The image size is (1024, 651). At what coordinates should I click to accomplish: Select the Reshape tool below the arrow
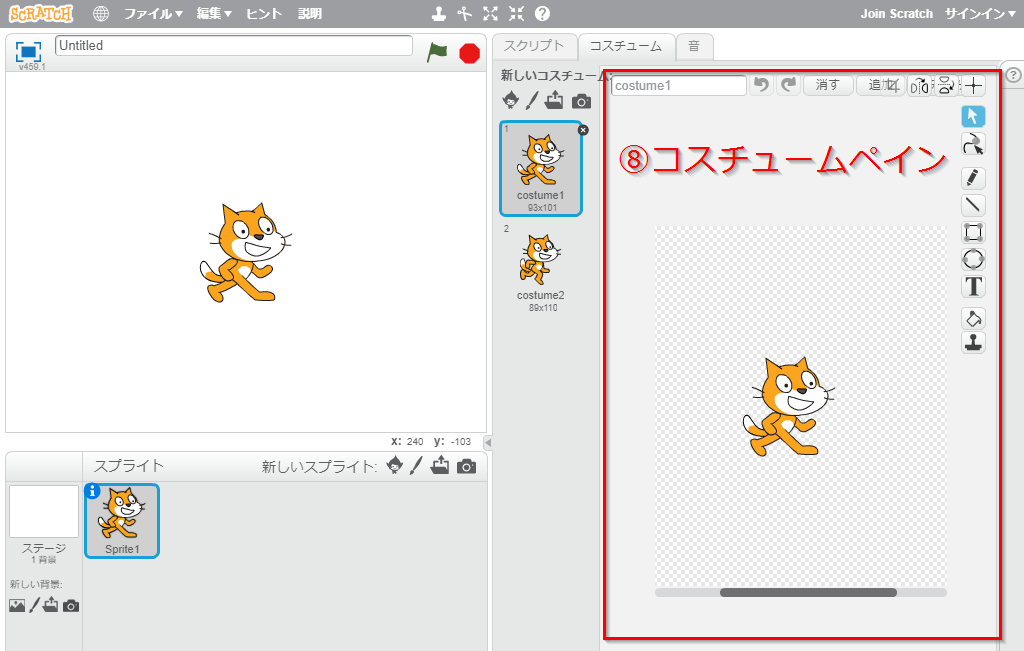tap(973, 144)
